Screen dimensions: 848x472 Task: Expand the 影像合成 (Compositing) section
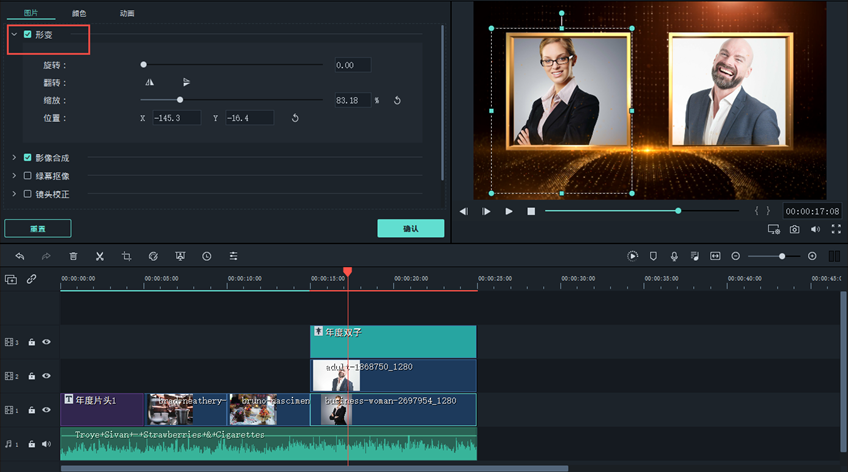[14, 158]
